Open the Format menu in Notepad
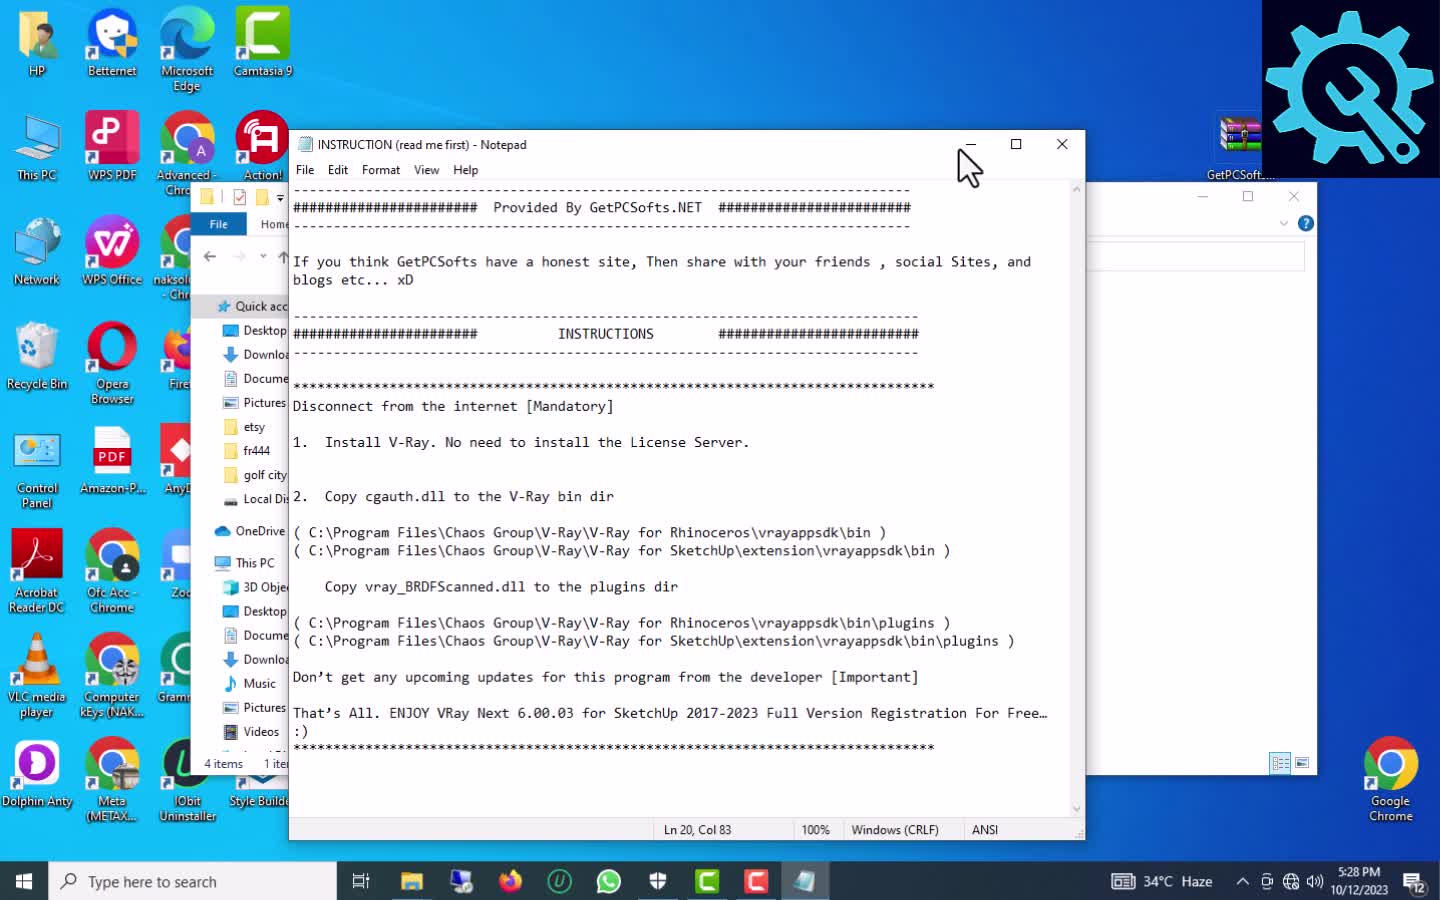The image size is (1440, 900). pos(380,170)
